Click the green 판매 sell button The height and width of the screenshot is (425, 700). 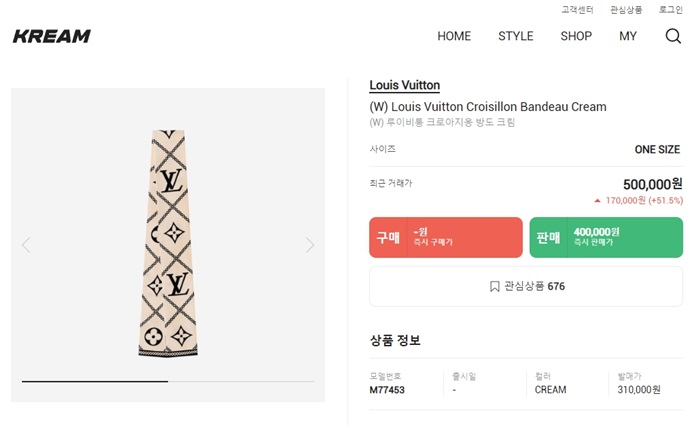606,238
